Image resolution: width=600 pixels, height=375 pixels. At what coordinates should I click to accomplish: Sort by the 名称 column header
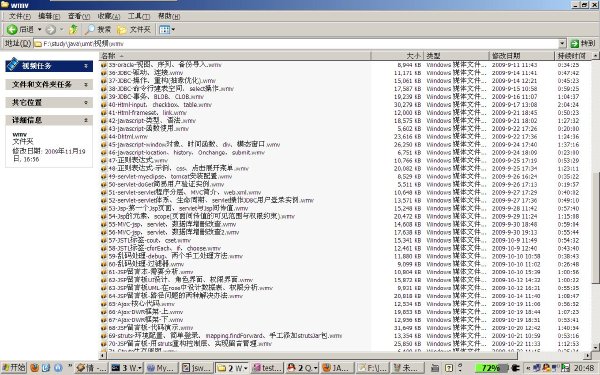[x=235, y=56]
